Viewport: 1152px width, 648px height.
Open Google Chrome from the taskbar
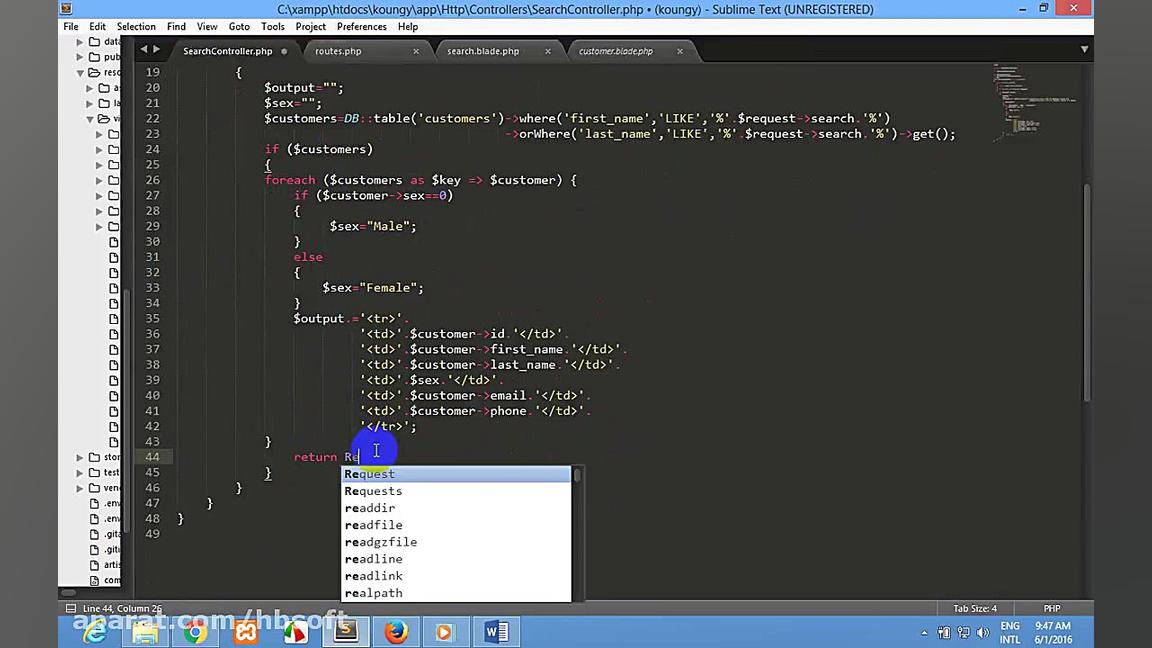click(196, 631)
